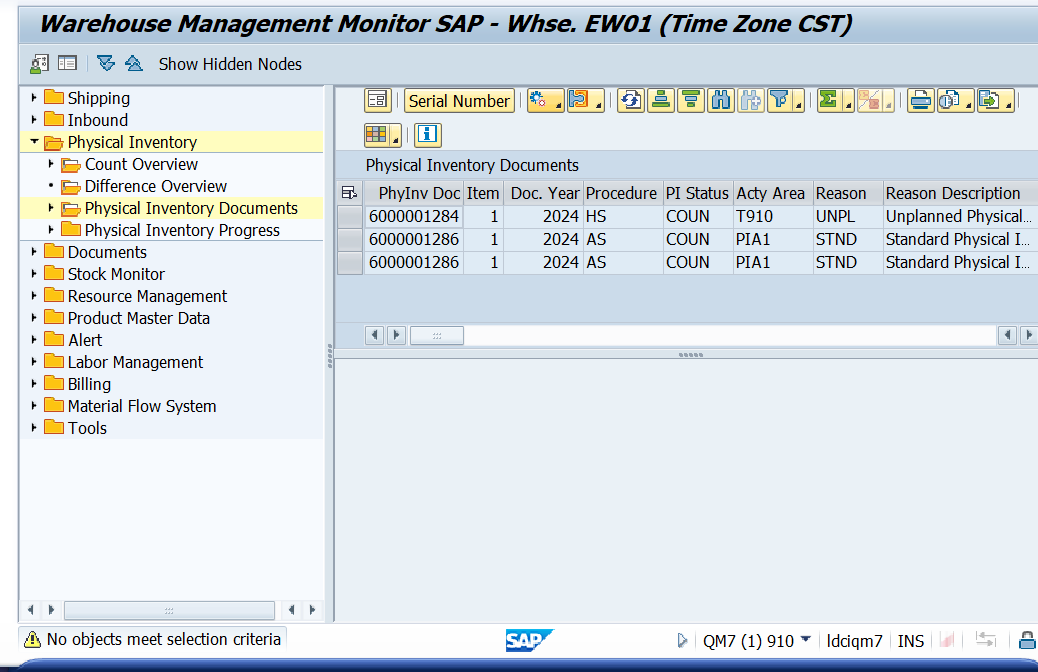The width and height of the screenshot is (1038, 672).
Task: Expand the Inbound folder node
Action: click(x=34, y=120)
